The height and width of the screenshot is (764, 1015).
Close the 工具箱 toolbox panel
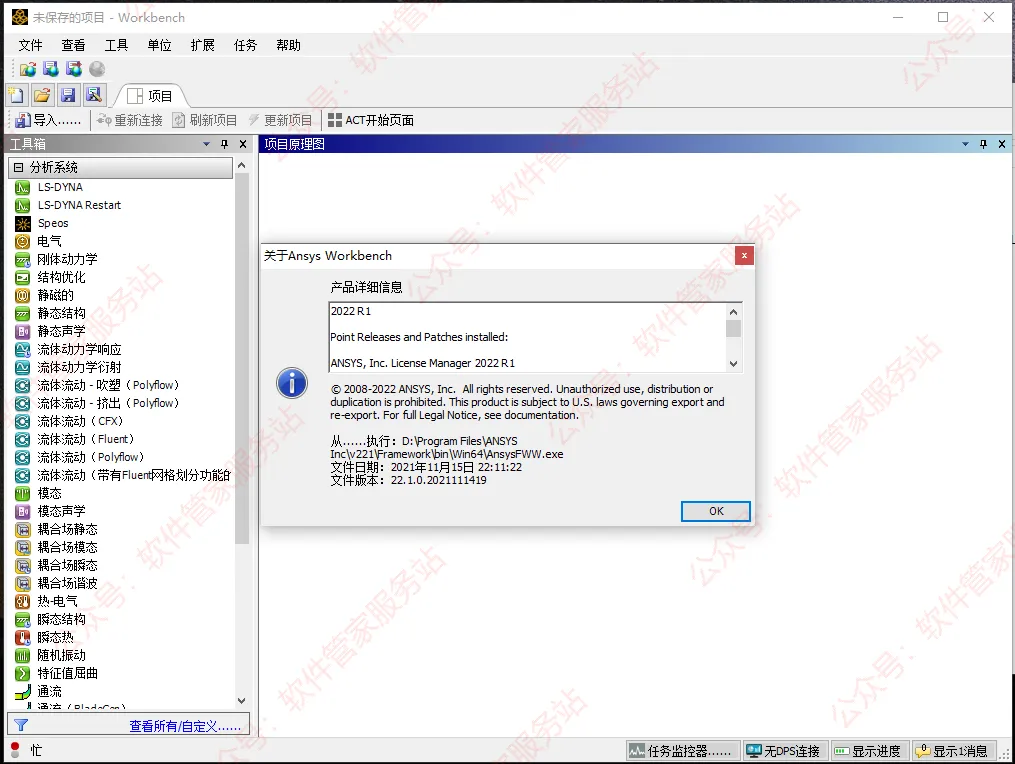tap(243, 144)
